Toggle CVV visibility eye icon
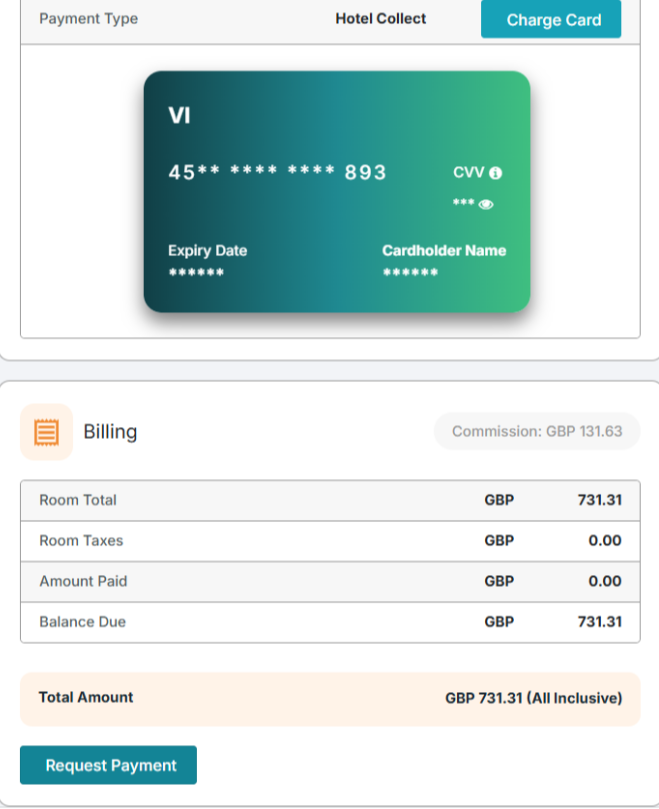This screenshot has height=809, width=659. click(x=486, y=204)
